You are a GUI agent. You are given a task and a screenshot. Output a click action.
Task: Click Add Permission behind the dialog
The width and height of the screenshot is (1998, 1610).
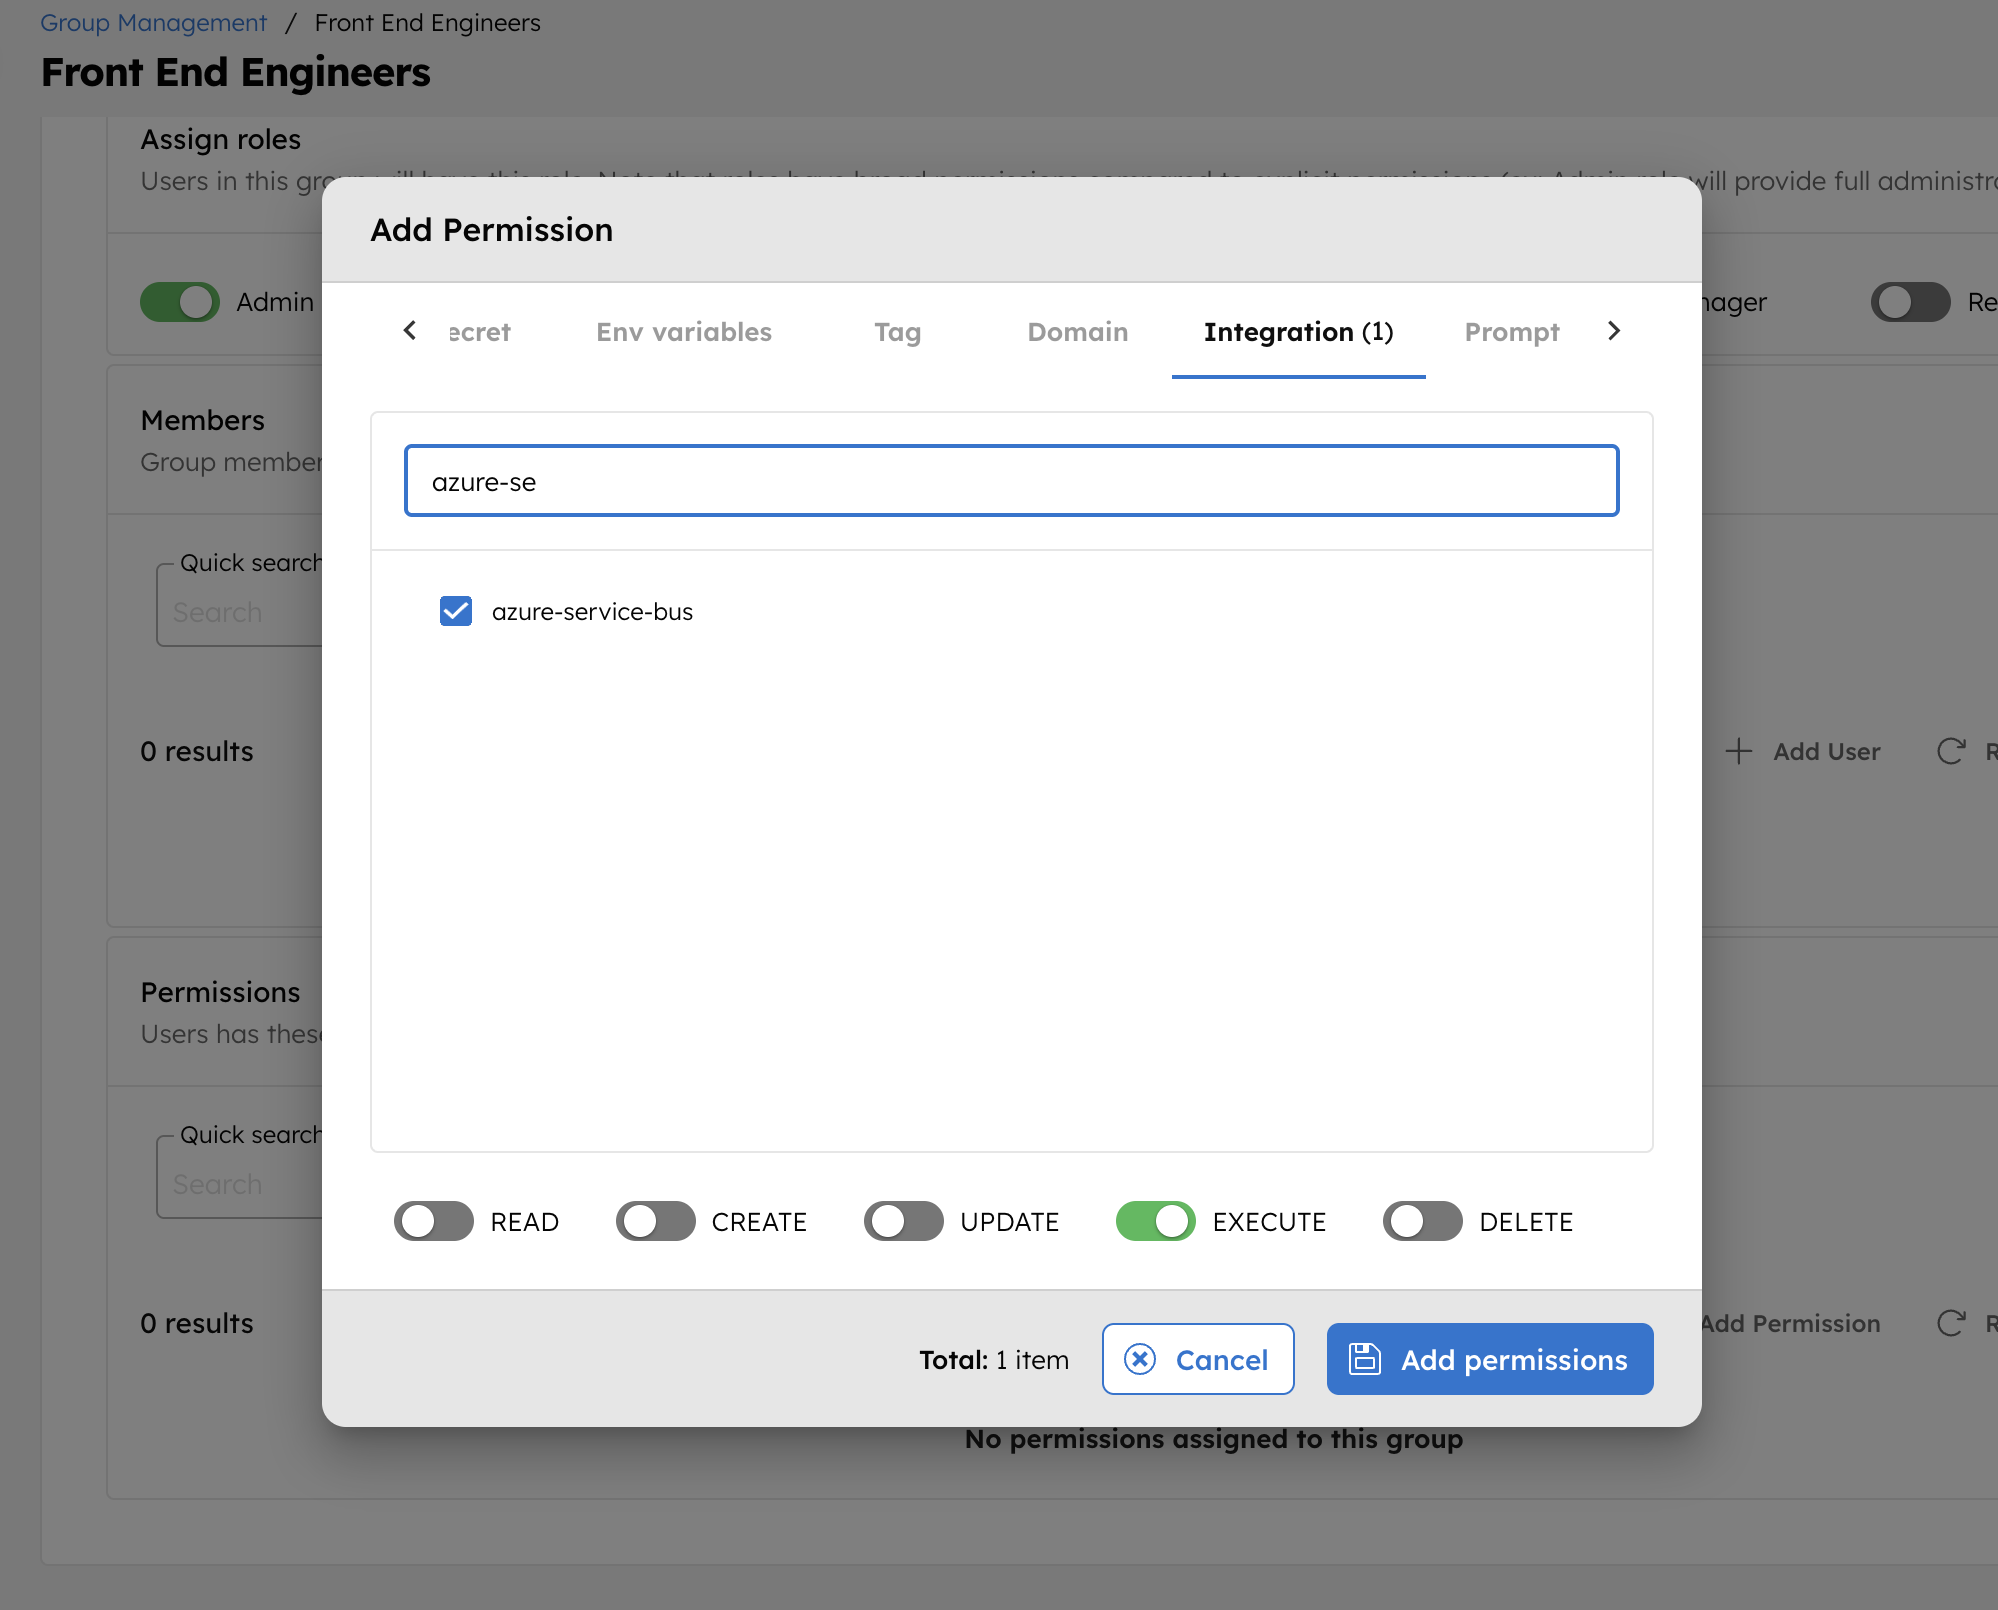click(1790, 1323)
